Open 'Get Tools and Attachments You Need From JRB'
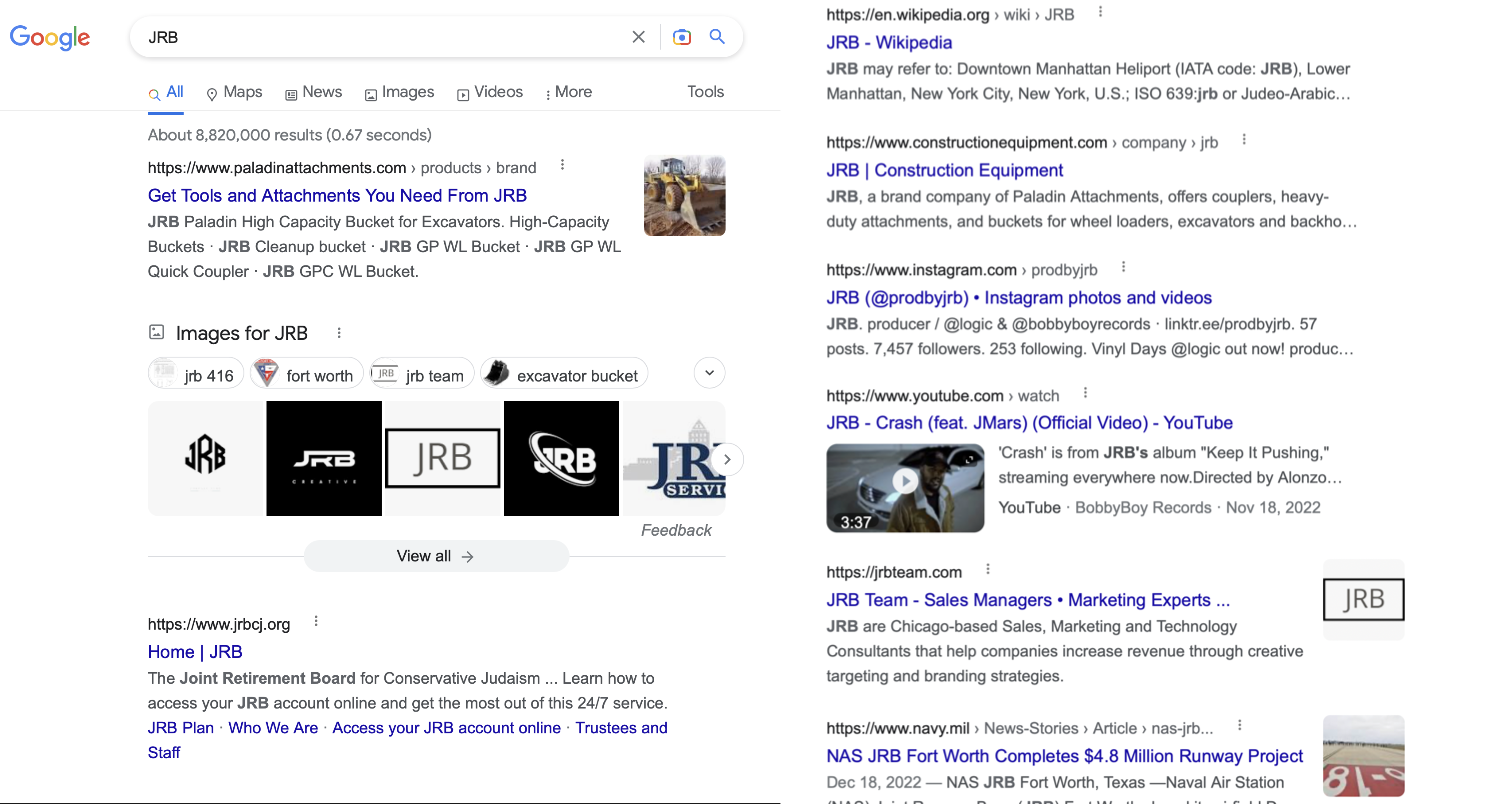Viewport: 1490px width, 804px height. click(x=337, y=196)
